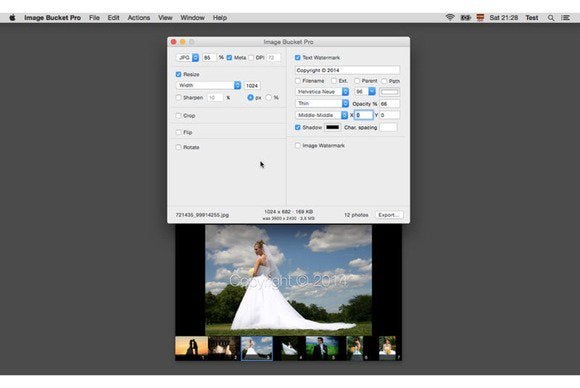Select thumbnail 3 with the bride under blue sky
The image size is (580, 388).
point(257,348)
